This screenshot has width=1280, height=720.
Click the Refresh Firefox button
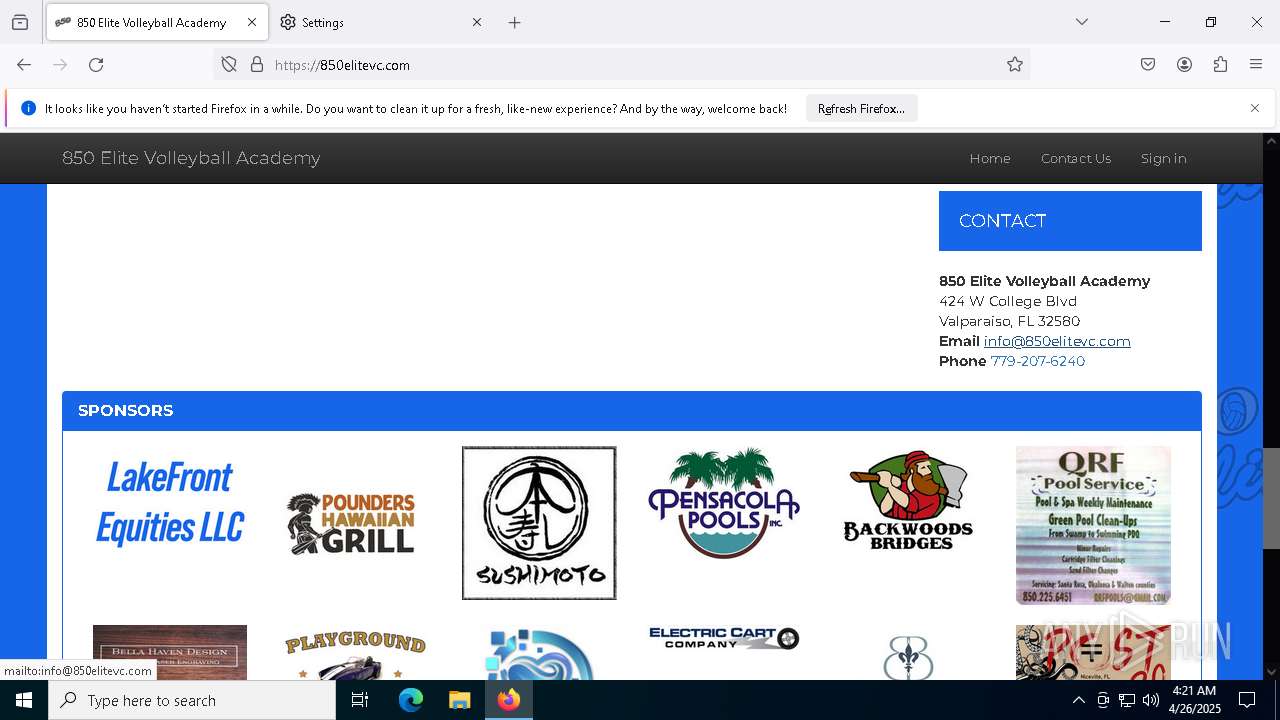point(861,108)
